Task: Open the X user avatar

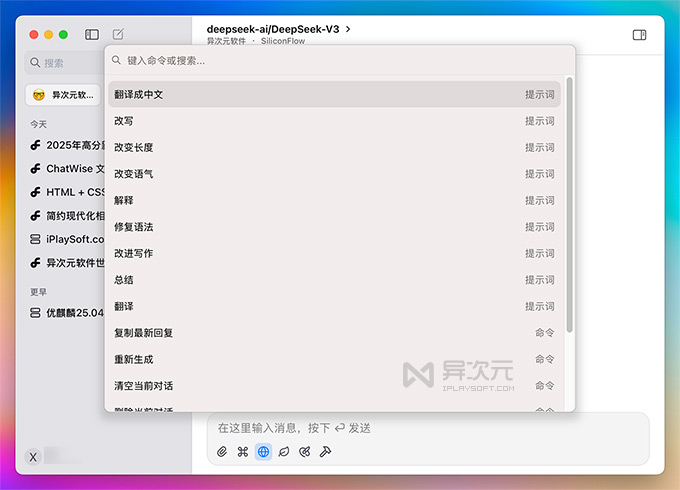Action: (x=33, y=457)
